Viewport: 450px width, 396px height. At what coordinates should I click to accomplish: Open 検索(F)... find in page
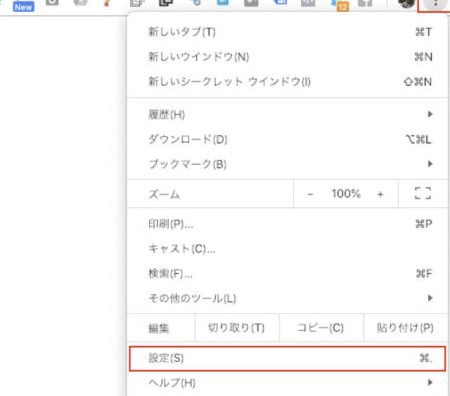tap(287, 274)
